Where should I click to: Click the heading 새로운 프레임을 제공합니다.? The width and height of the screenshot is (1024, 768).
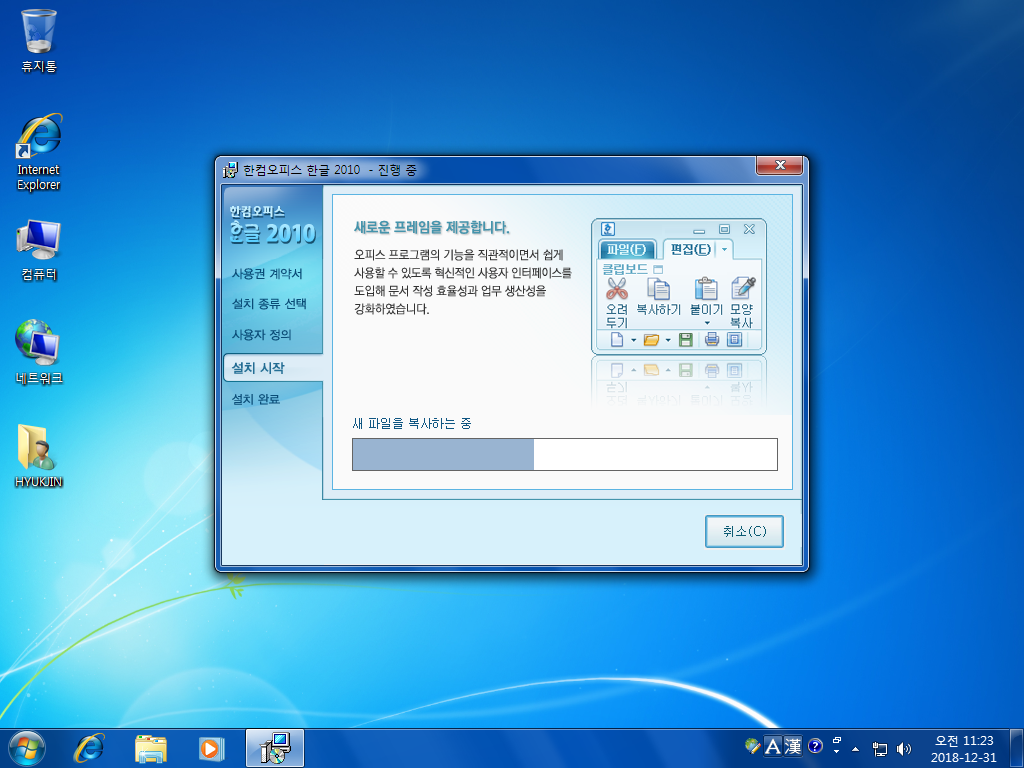click(432, 227)
